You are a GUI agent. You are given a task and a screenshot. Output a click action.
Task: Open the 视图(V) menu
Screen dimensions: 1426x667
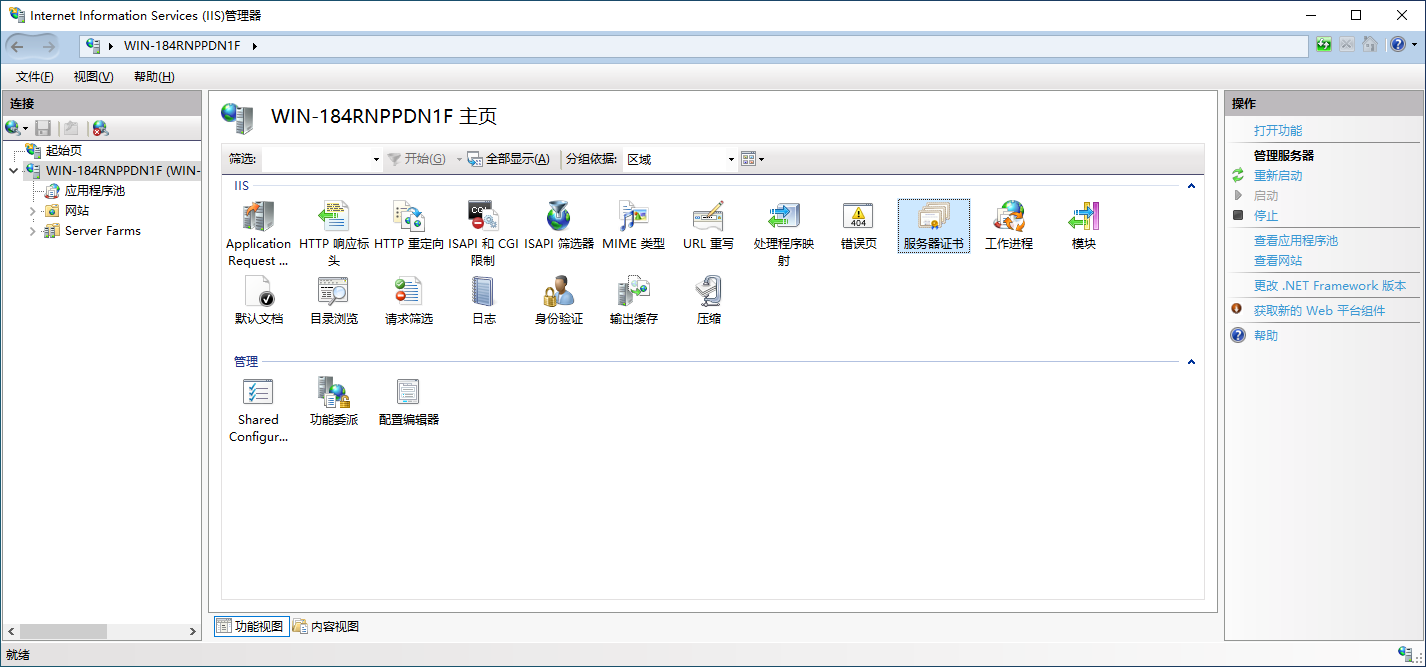pos(93,77)
